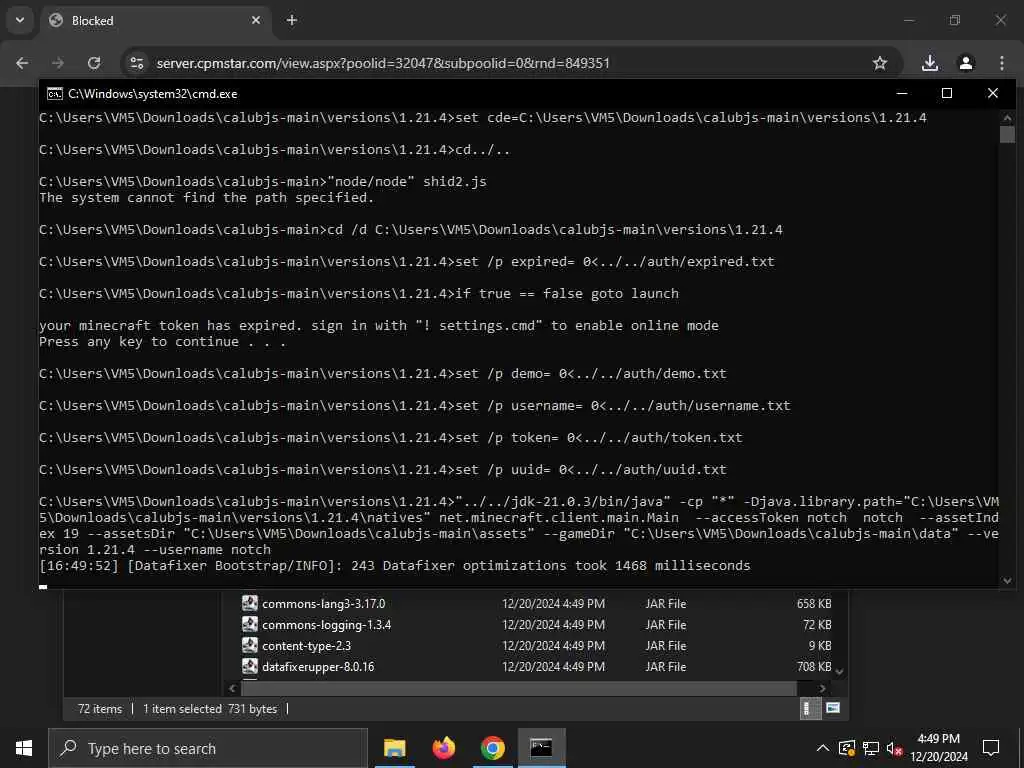The image size is (1024, 768).
Task: Open site information icon in address bar
Action: tap(136, 63)
